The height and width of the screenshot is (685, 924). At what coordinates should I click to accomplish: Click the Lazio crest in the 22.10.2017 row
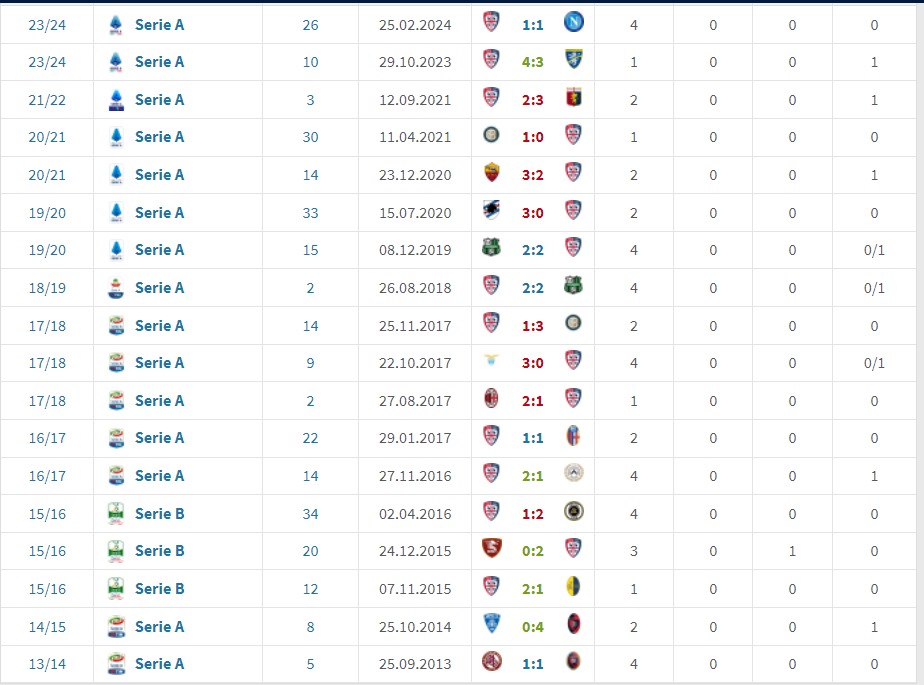pos(491,362)
